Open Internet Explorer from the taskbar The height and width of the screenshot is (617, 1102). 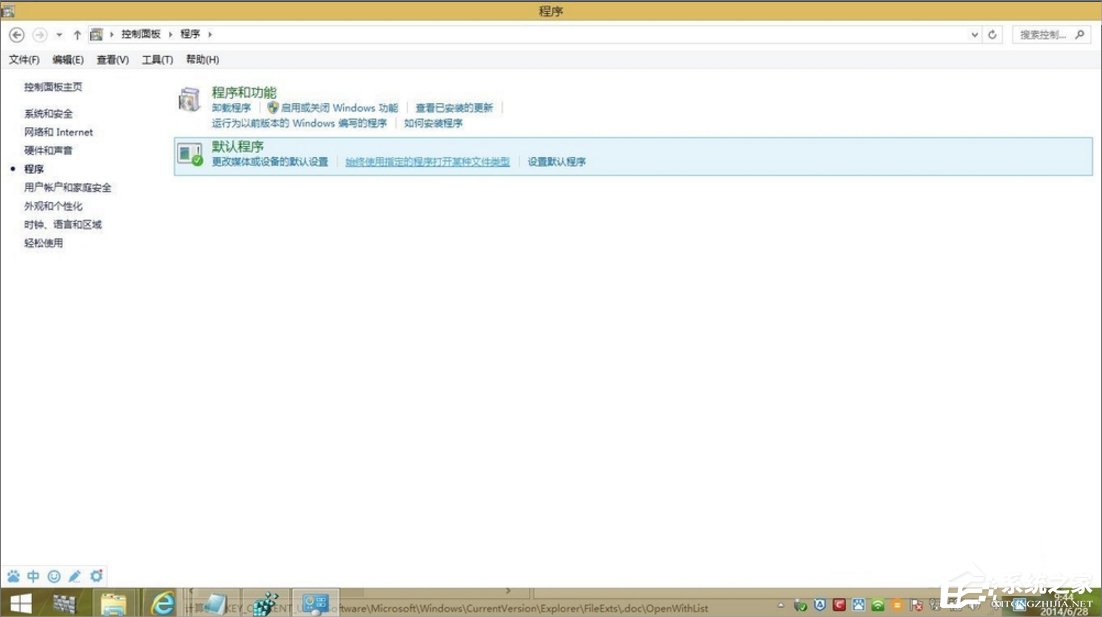[162, 602]
